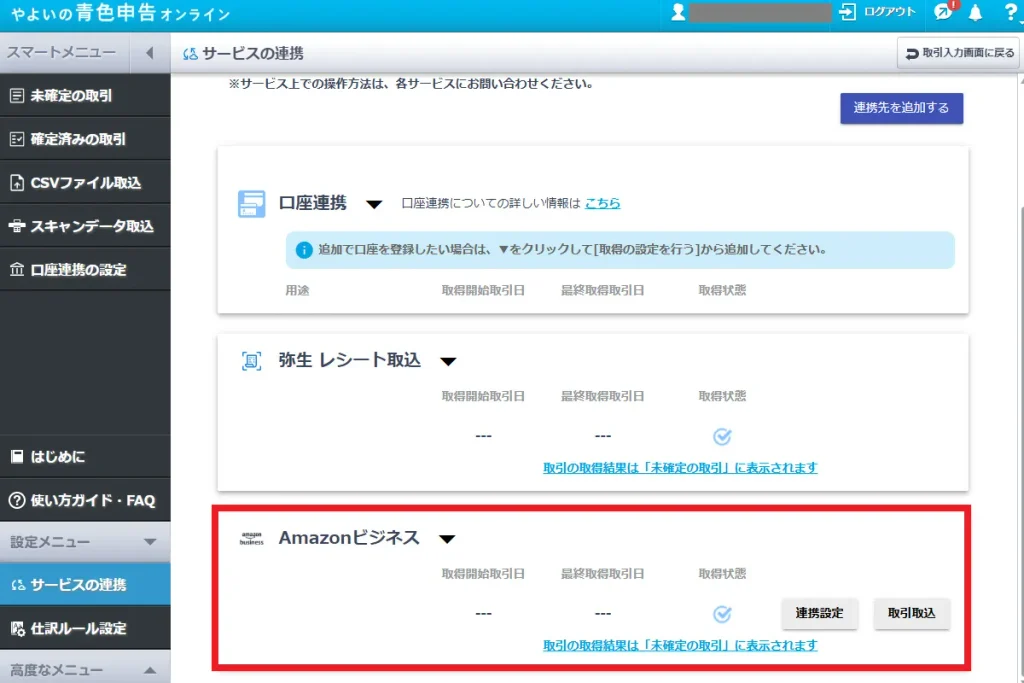Open the notifications bell icon
This screenshot has width=1024, height=683.
975,12
